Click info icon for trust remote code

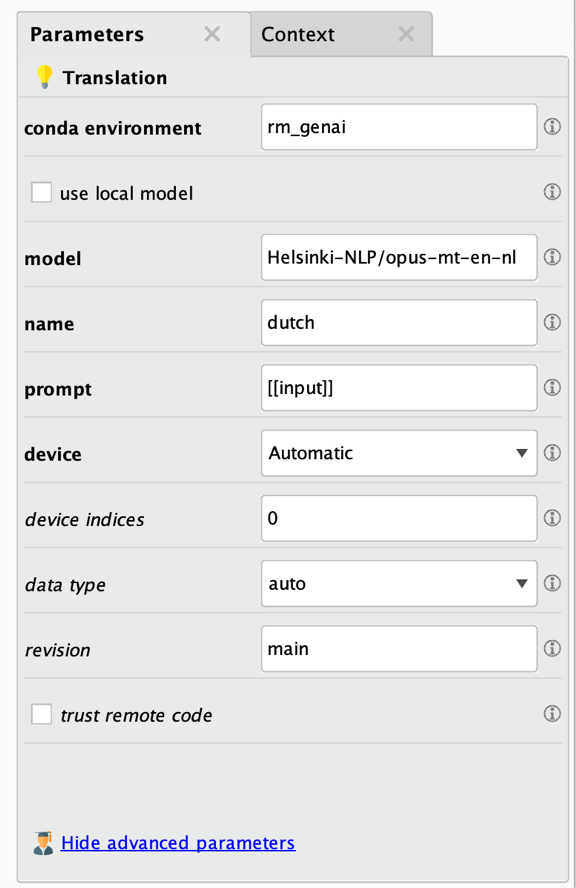pos(551,713)
